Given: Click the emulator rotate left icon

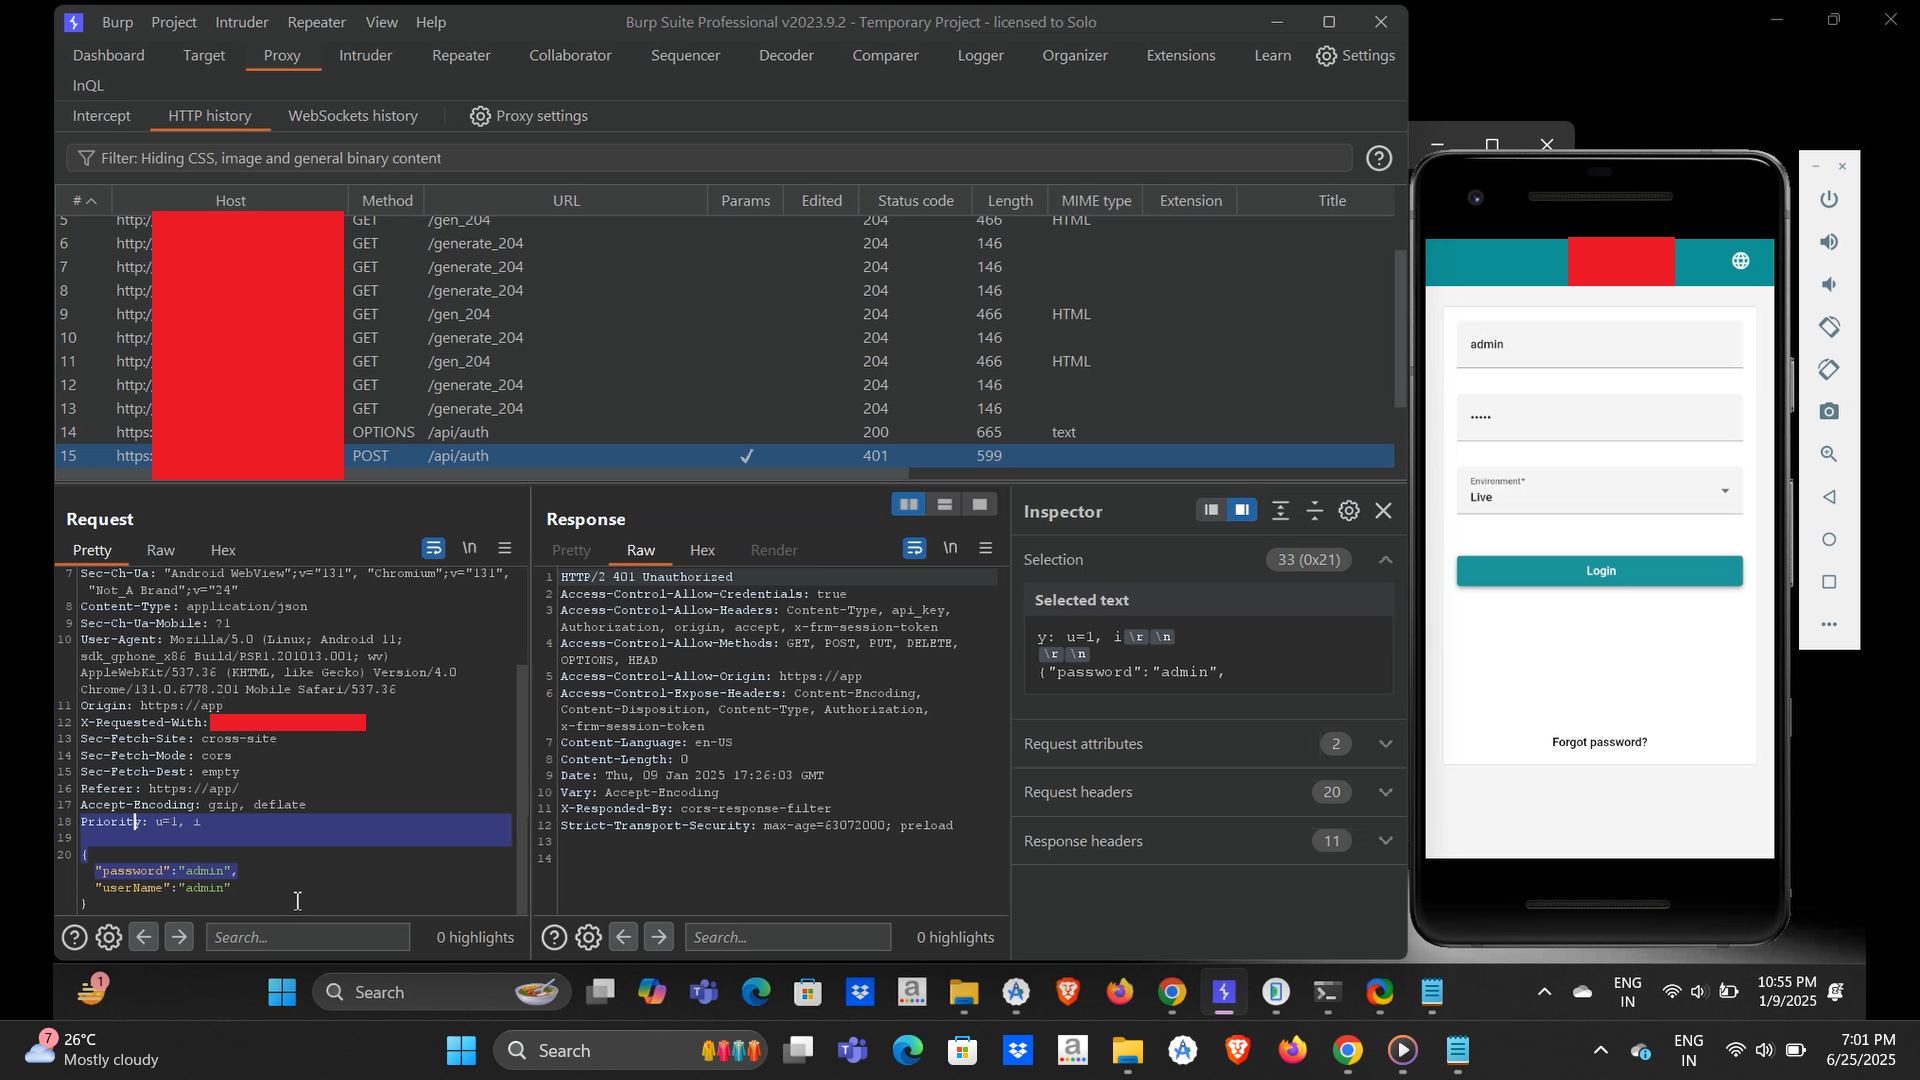Looking at the screenshot, I should (1829, 327).
